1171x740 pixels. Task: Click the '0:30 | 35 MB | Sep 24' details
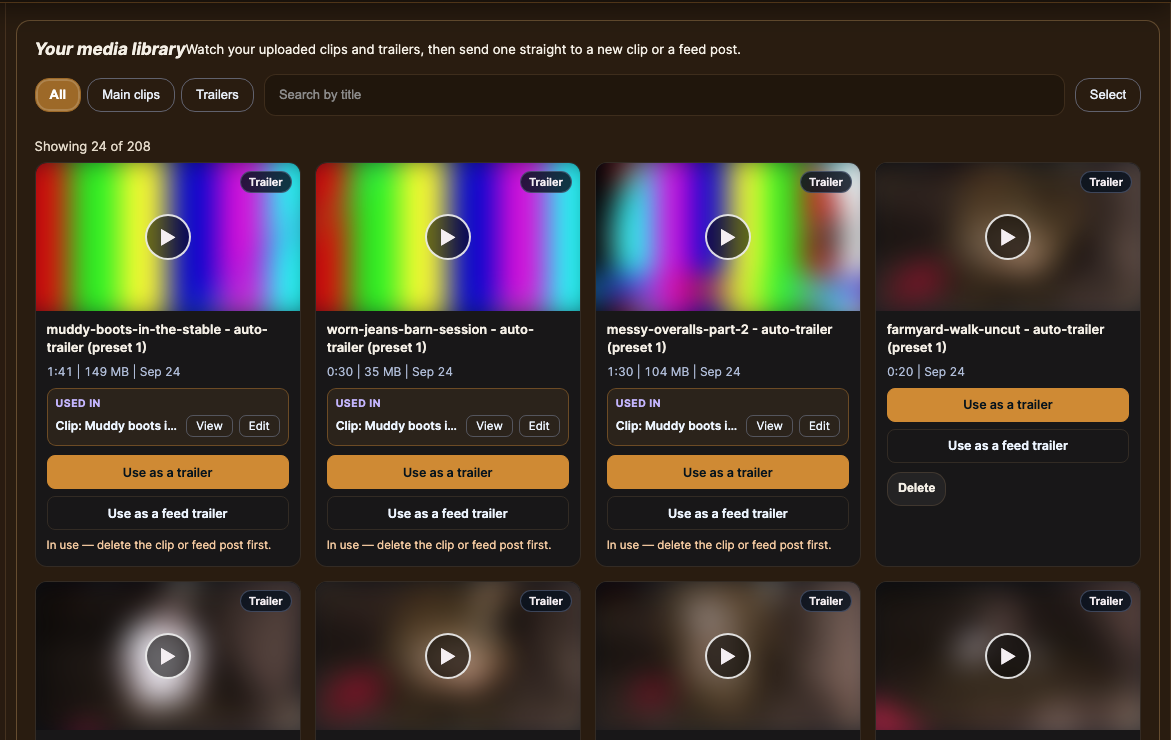pyautogui.click(x=390, y=372)
